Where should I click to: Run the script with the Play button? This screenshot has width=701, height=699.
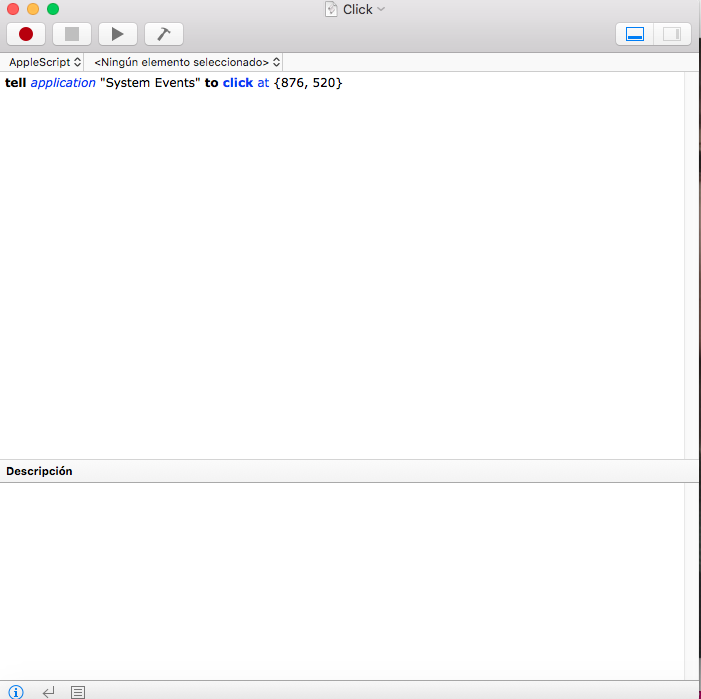[x=117, y=34]
